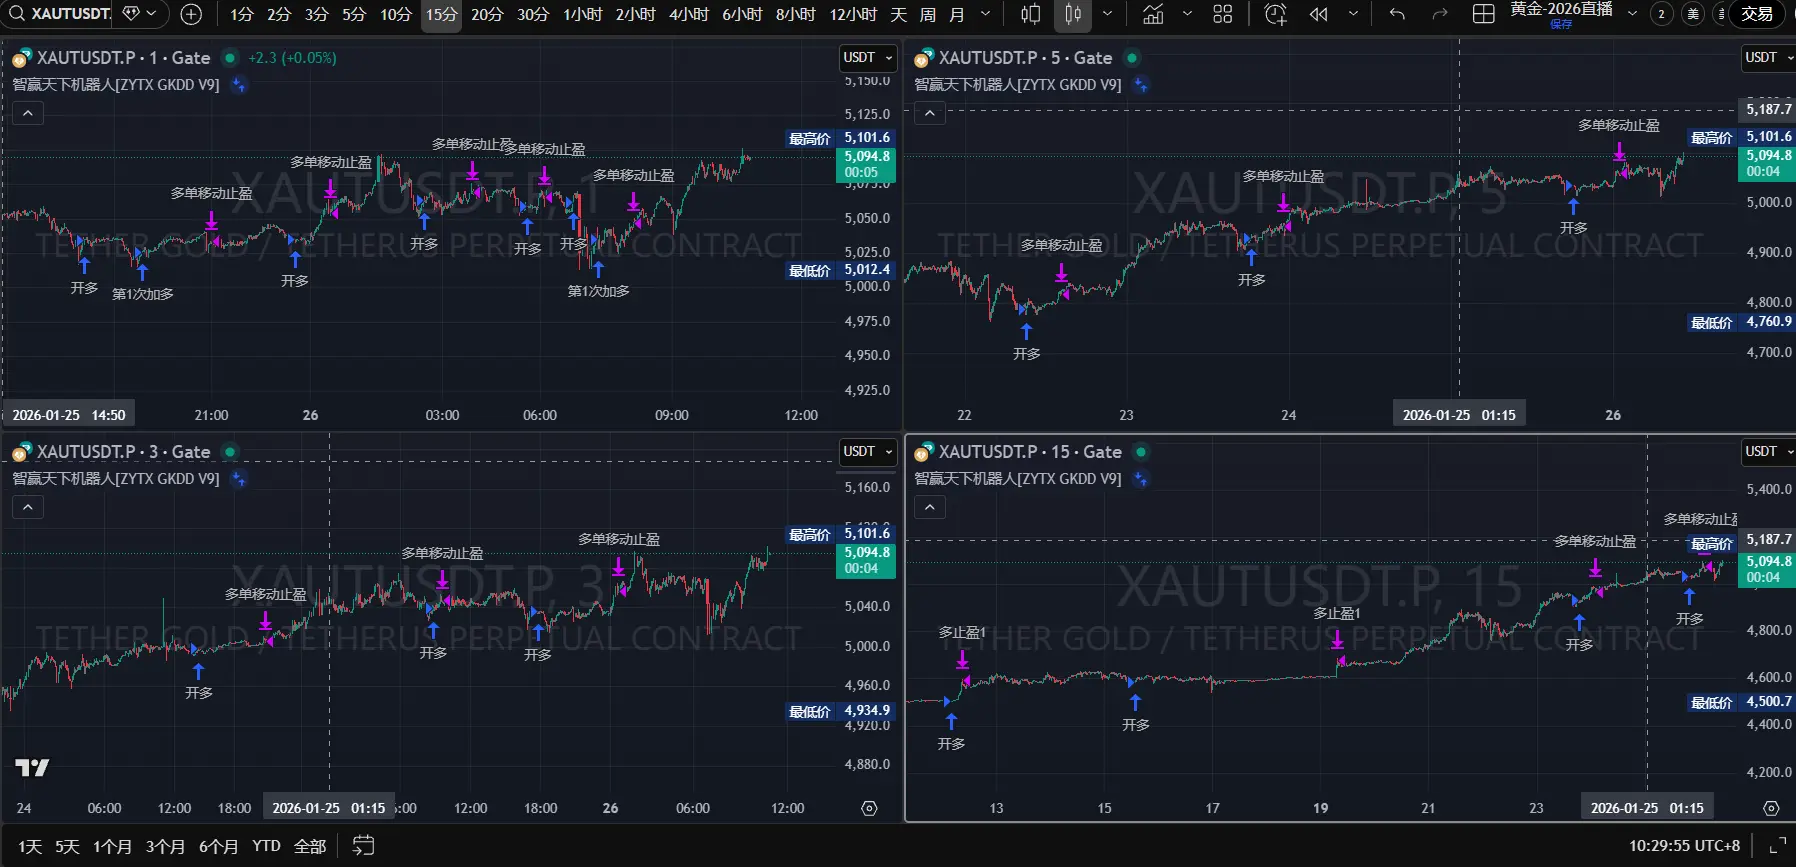Set date range to YTD

click(x=266, y=846)
